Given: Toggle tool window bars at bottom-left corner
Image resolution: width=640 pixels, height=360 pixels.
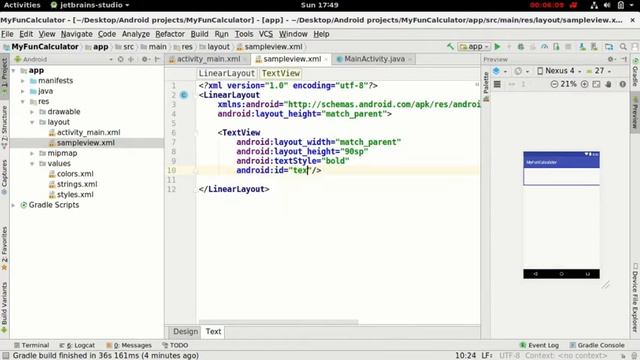Looking at the screenshot, I should pos(5,356).
